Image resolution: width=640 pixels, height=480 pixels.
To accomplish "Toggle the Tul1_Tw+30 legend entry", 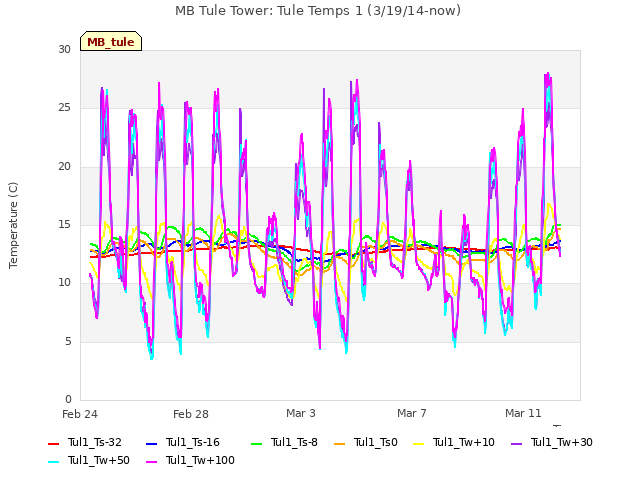I will point(552,442).
